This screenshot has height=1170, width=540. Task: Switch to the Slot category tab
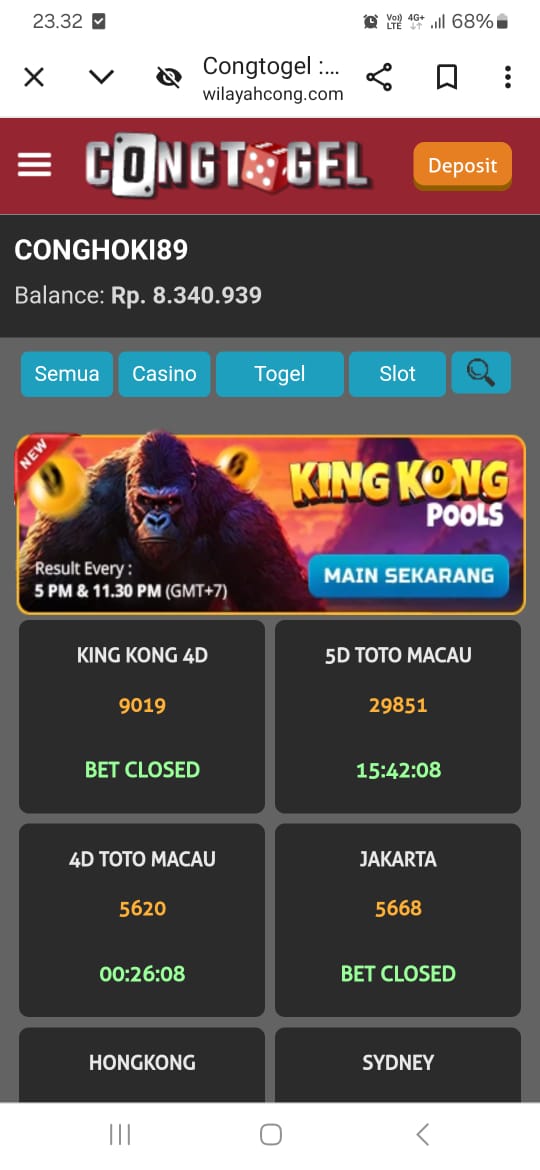tap(398, 374)
